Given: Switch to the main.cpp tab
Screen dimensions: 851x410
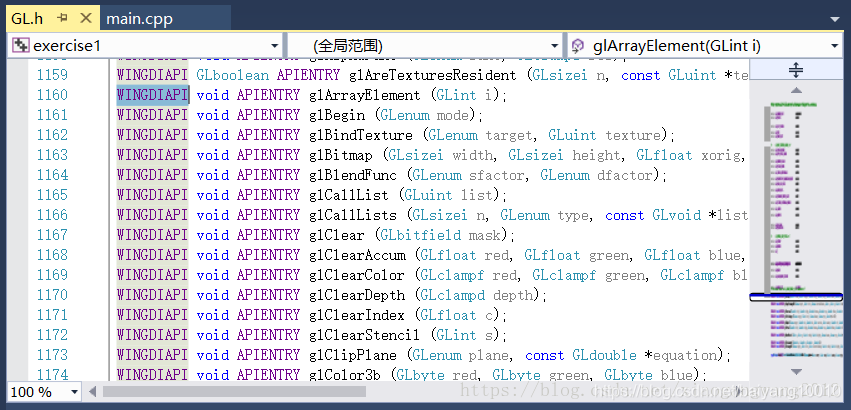Looking at the screenshot, I should [139, 20].
